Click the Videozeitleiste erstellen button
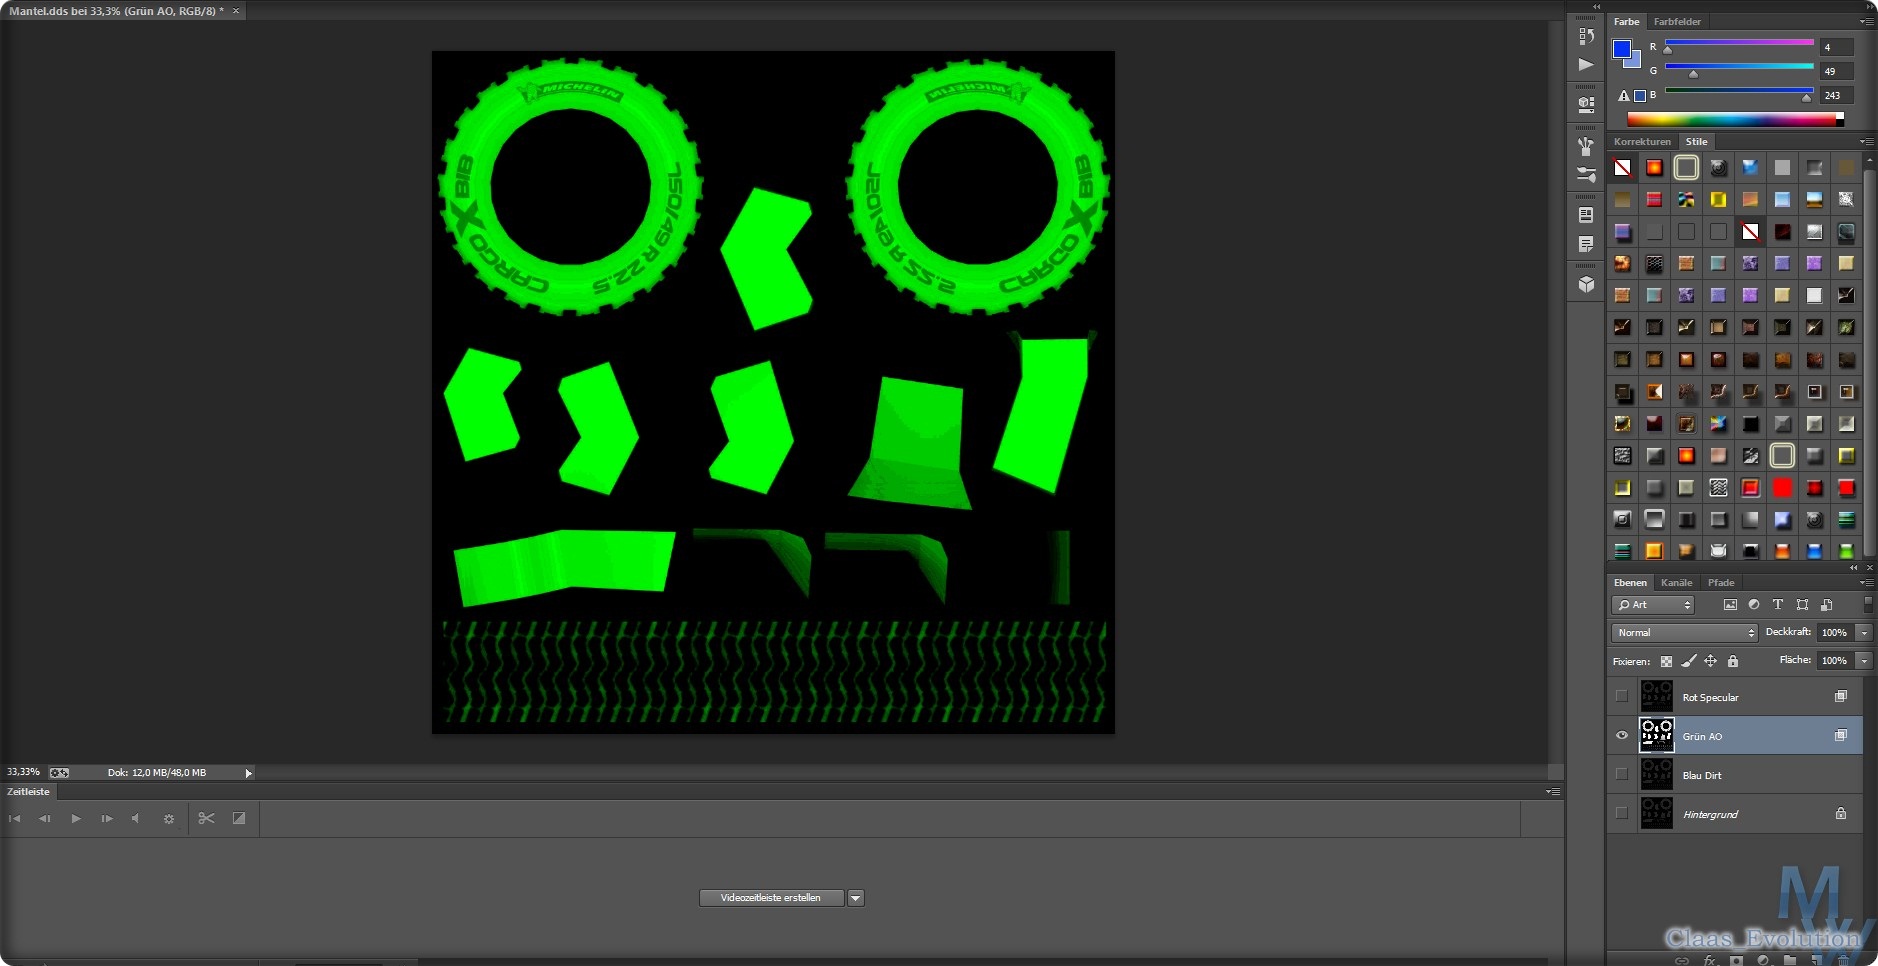This screenshot has width=1878, height=966. tap(770, 898)
